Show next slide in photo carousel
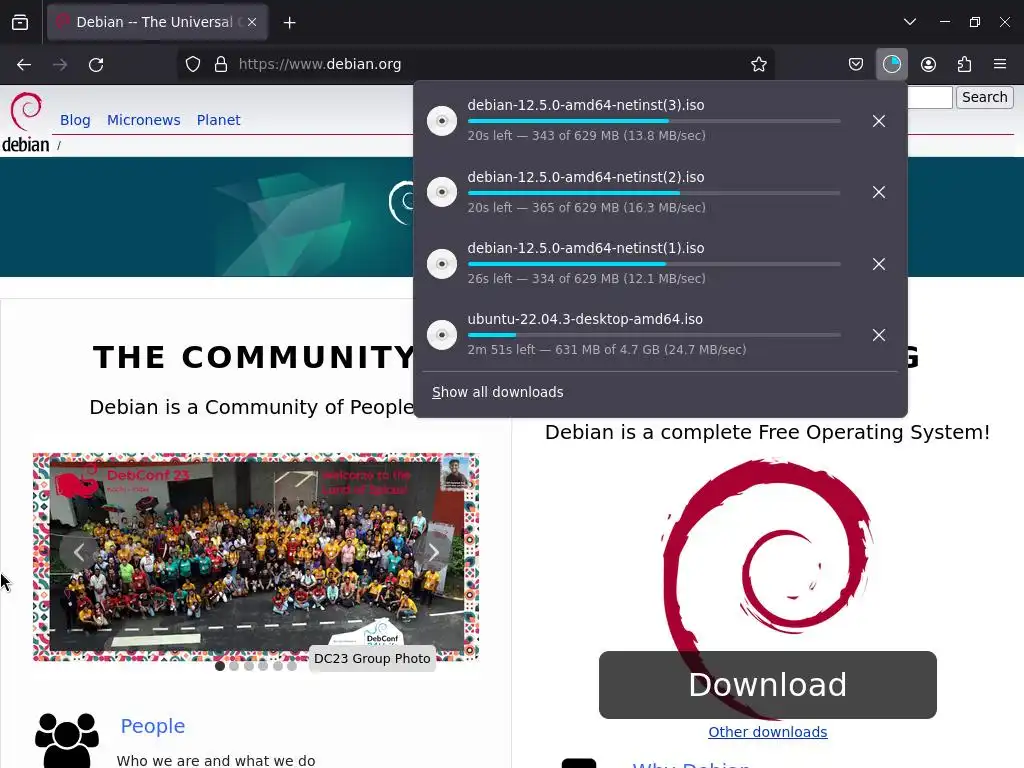Screen dimensions: 1024x768 tap(433, 552)
